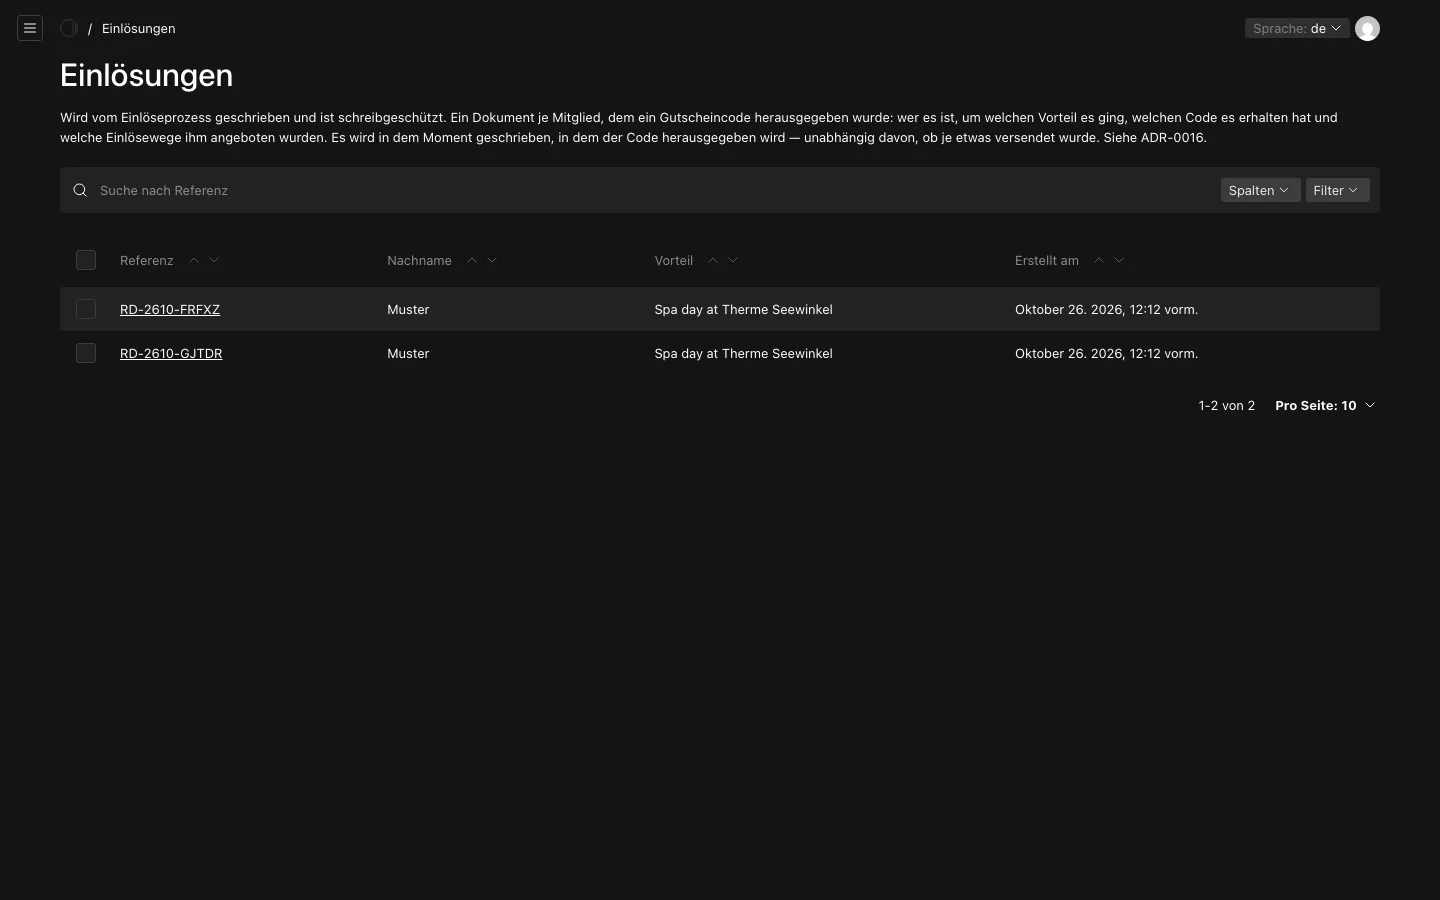Sort Vorteil column descending
Viewport: 1440px width, 900px height.
click(733, 260)
